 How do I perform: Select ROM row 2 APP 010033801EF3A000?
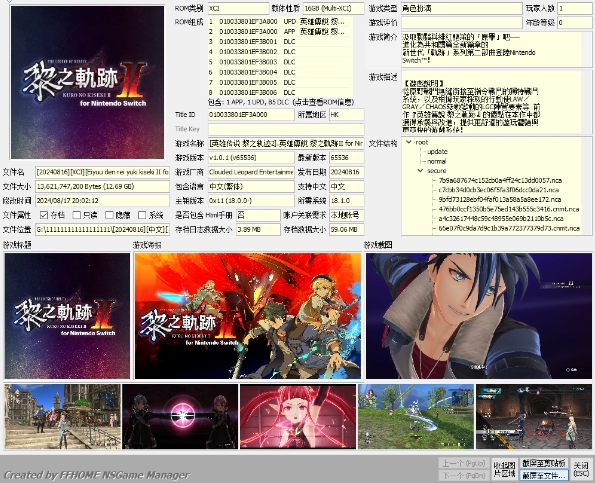click(x=280, y=31)
